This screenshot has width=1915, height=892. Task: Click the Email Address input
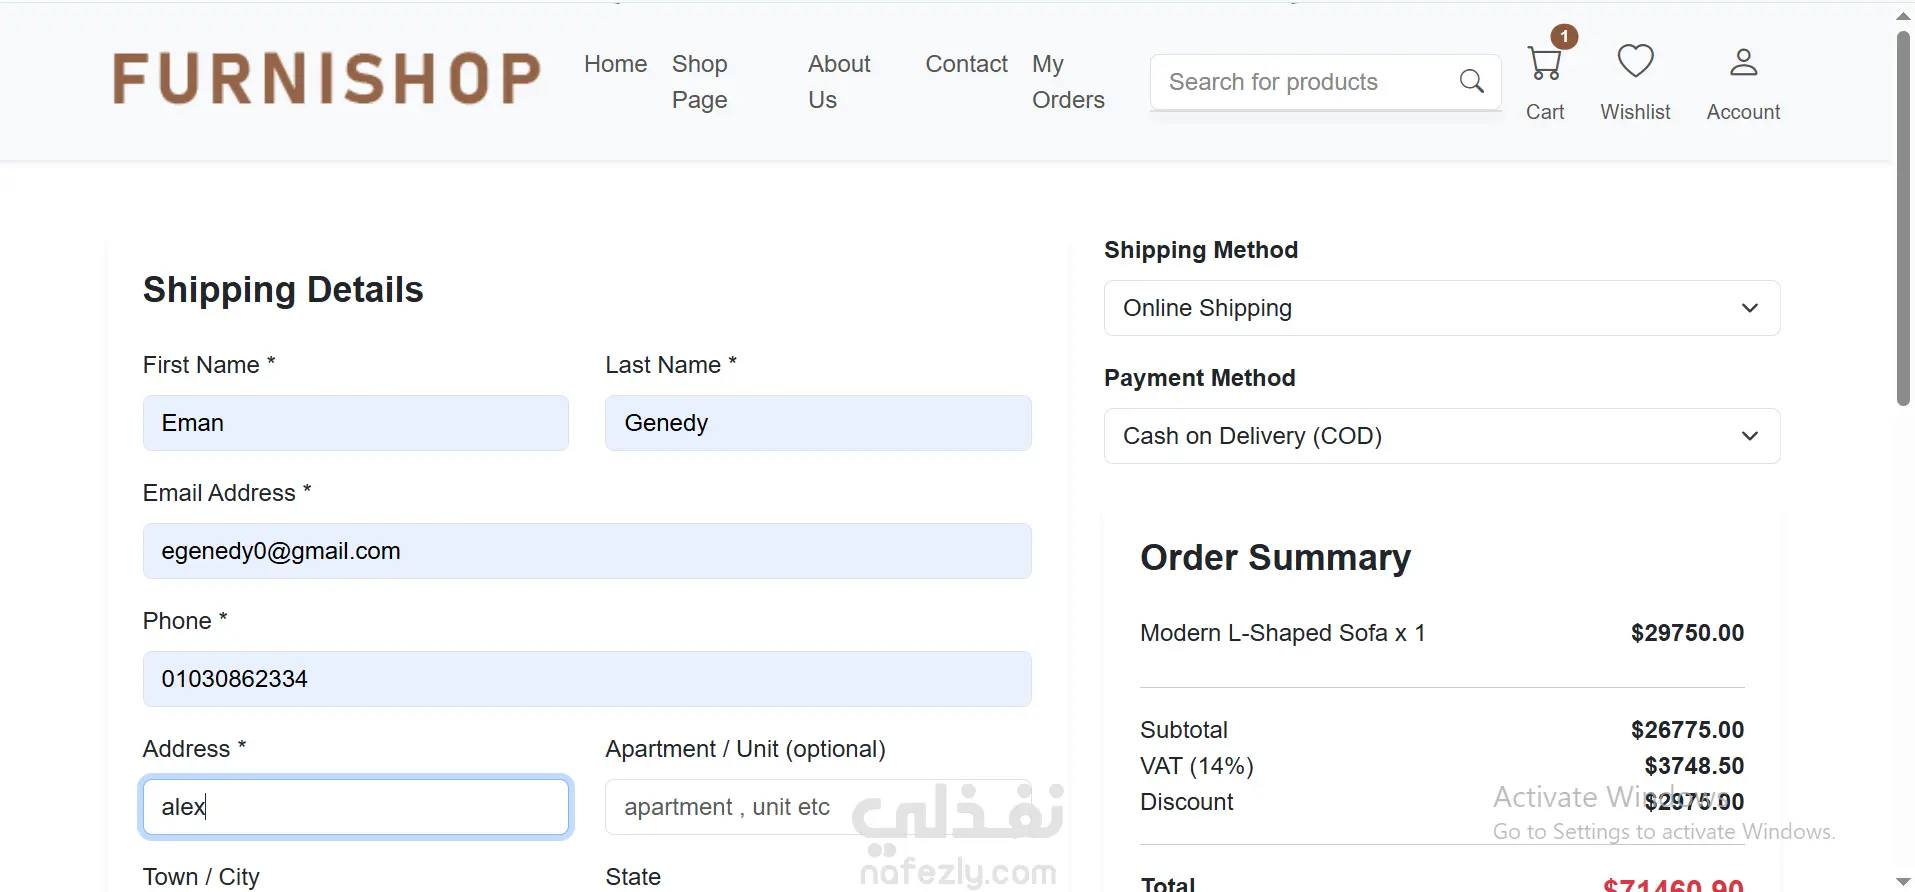[x=586, y=551]
